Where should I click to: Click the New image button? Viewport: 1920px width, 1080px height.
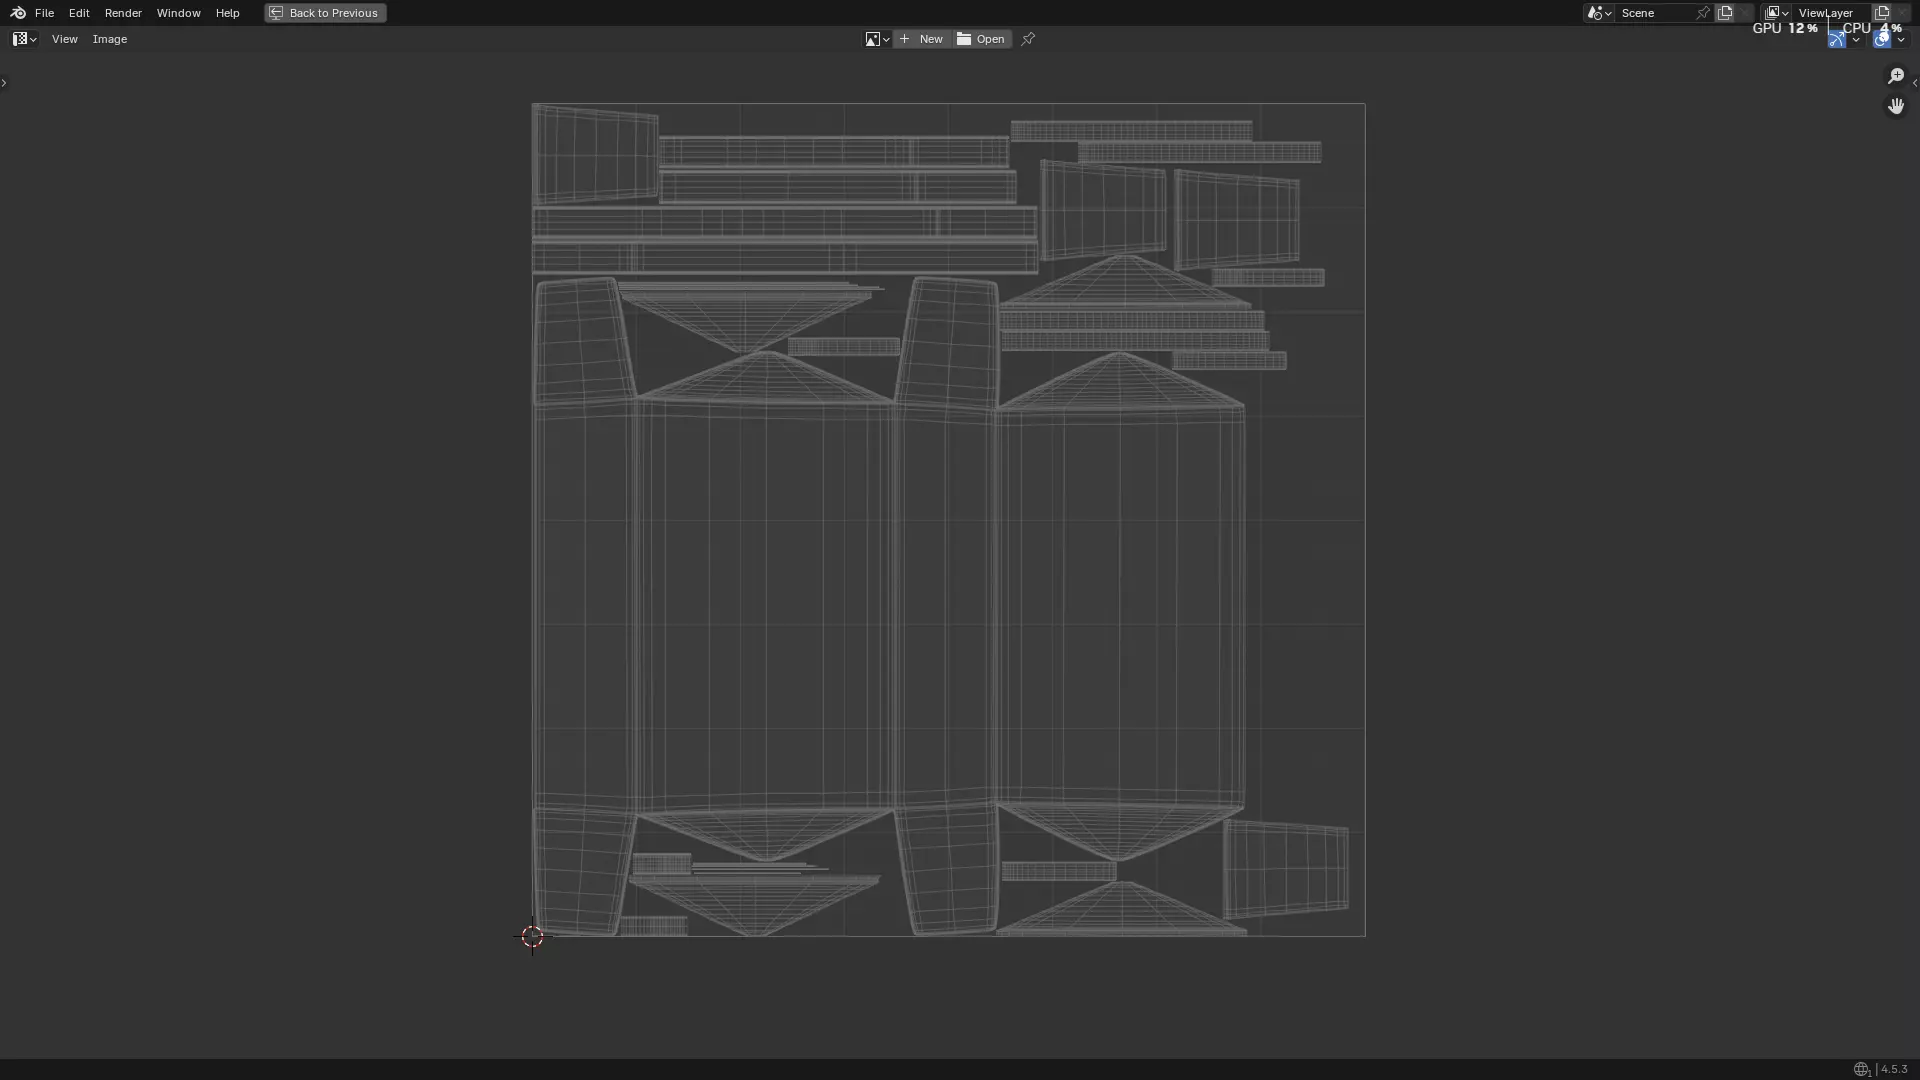[921, 39]
